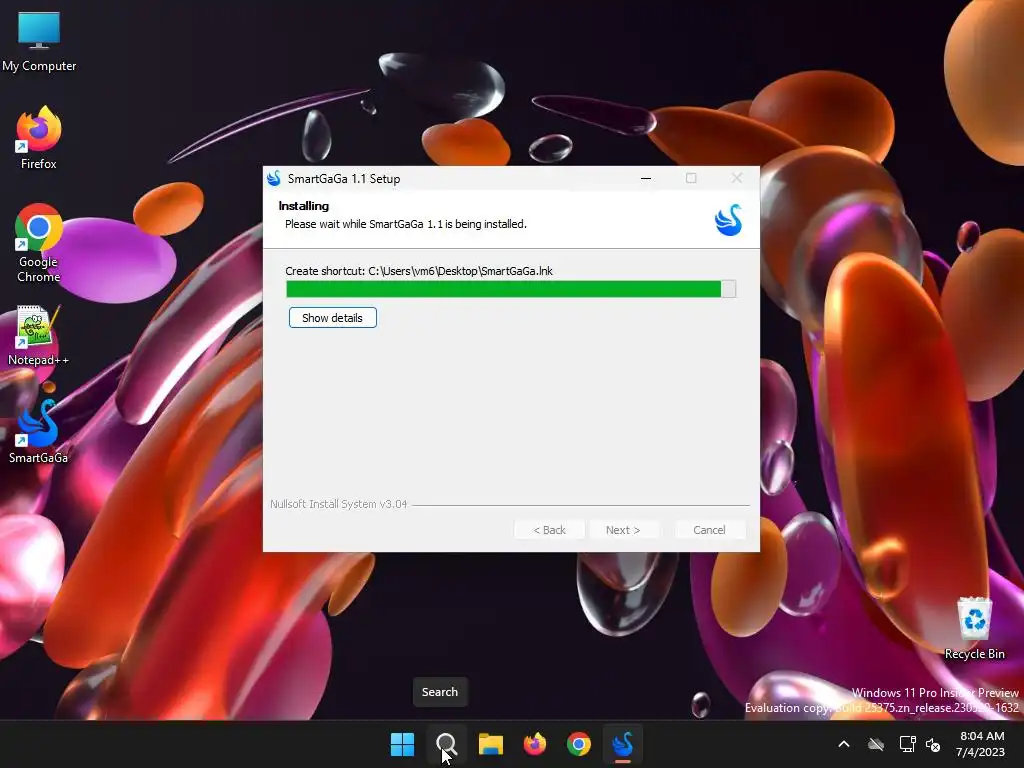
Task: Click the setup title bar swan icon
Action: 274,178
